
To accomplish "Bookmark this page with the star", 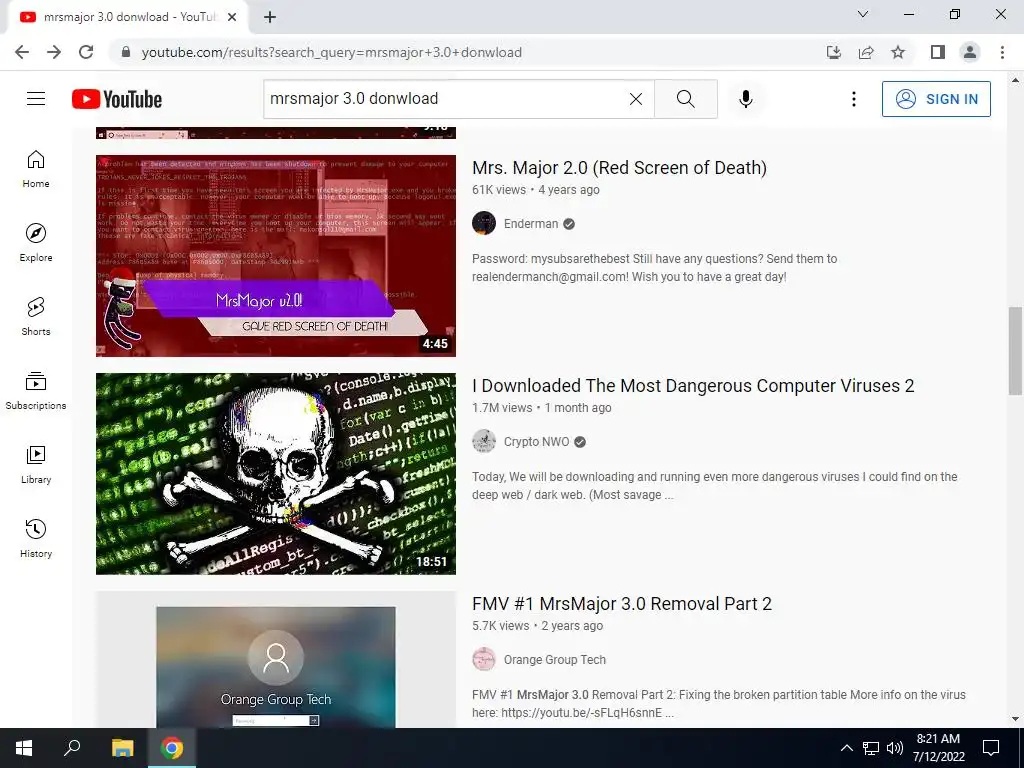I will (899, 52).
